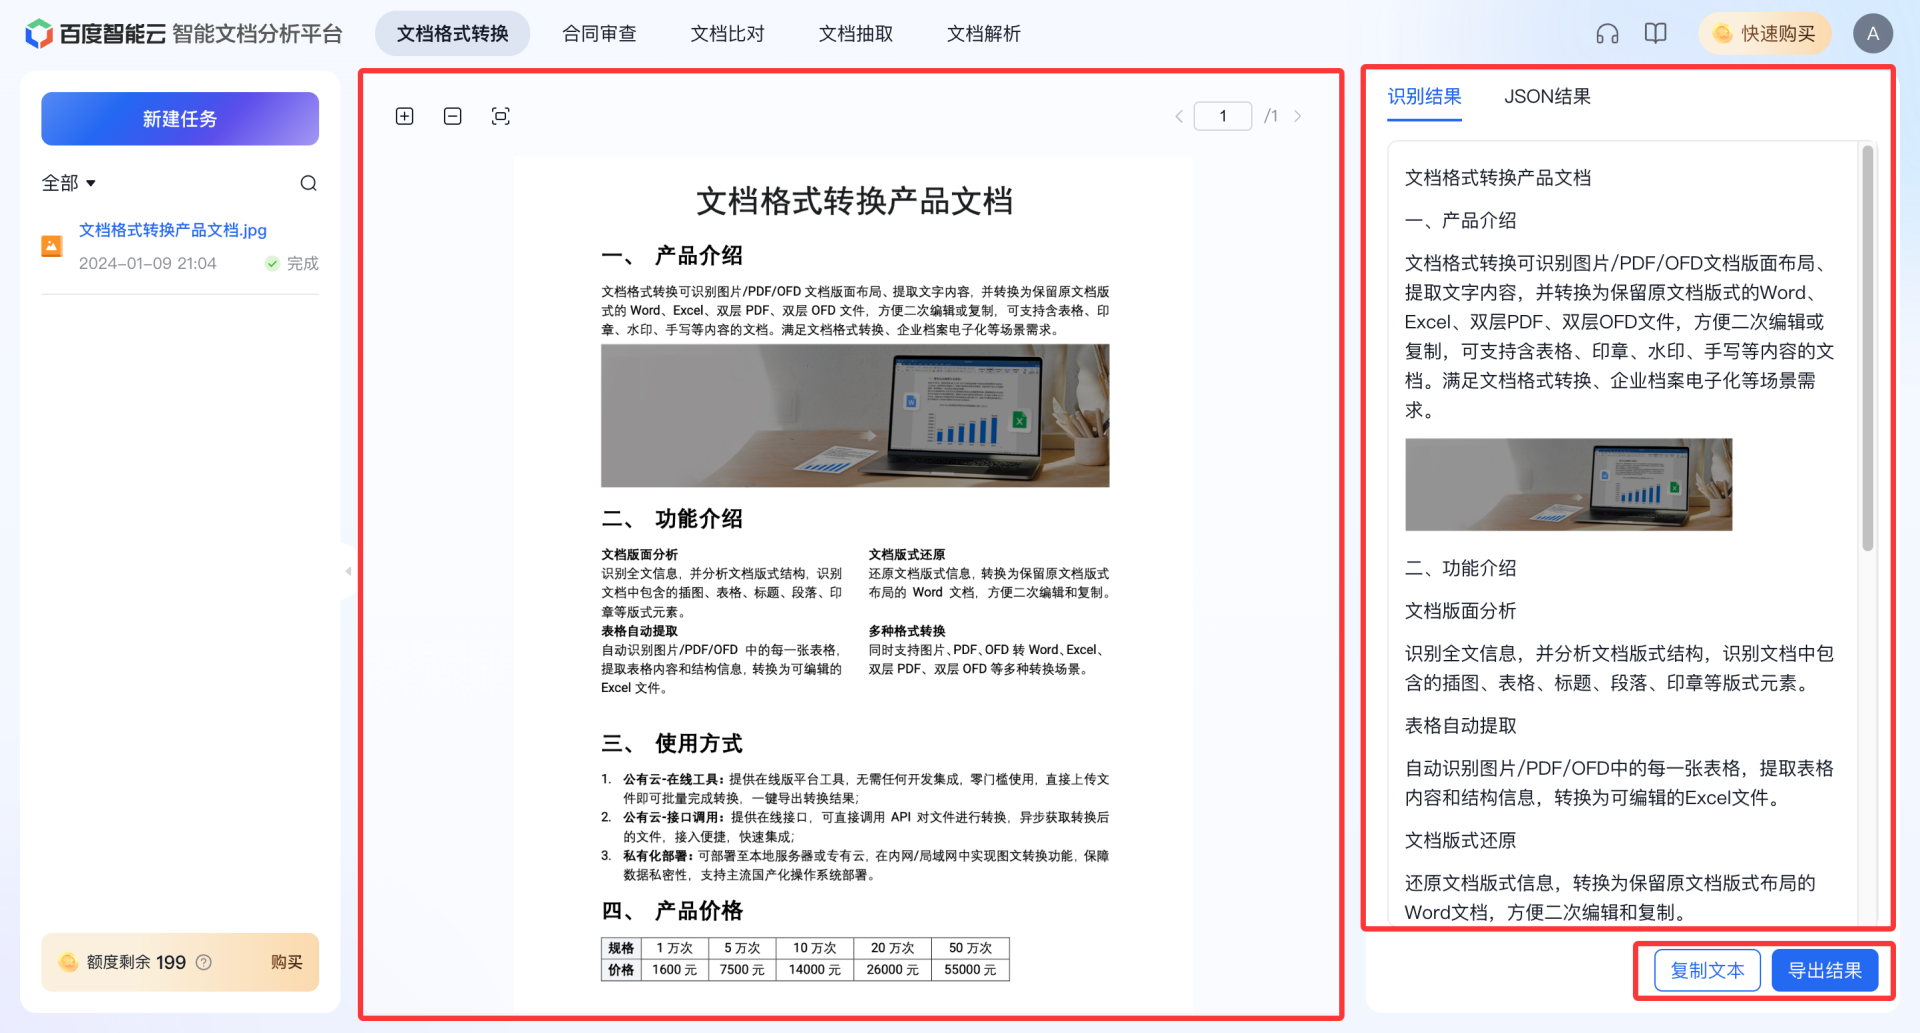Click the 一、产品介绍 heading in results
Image resolution: width=1920 pixels, height=1033 pixels.
(x=1460, y=221)
